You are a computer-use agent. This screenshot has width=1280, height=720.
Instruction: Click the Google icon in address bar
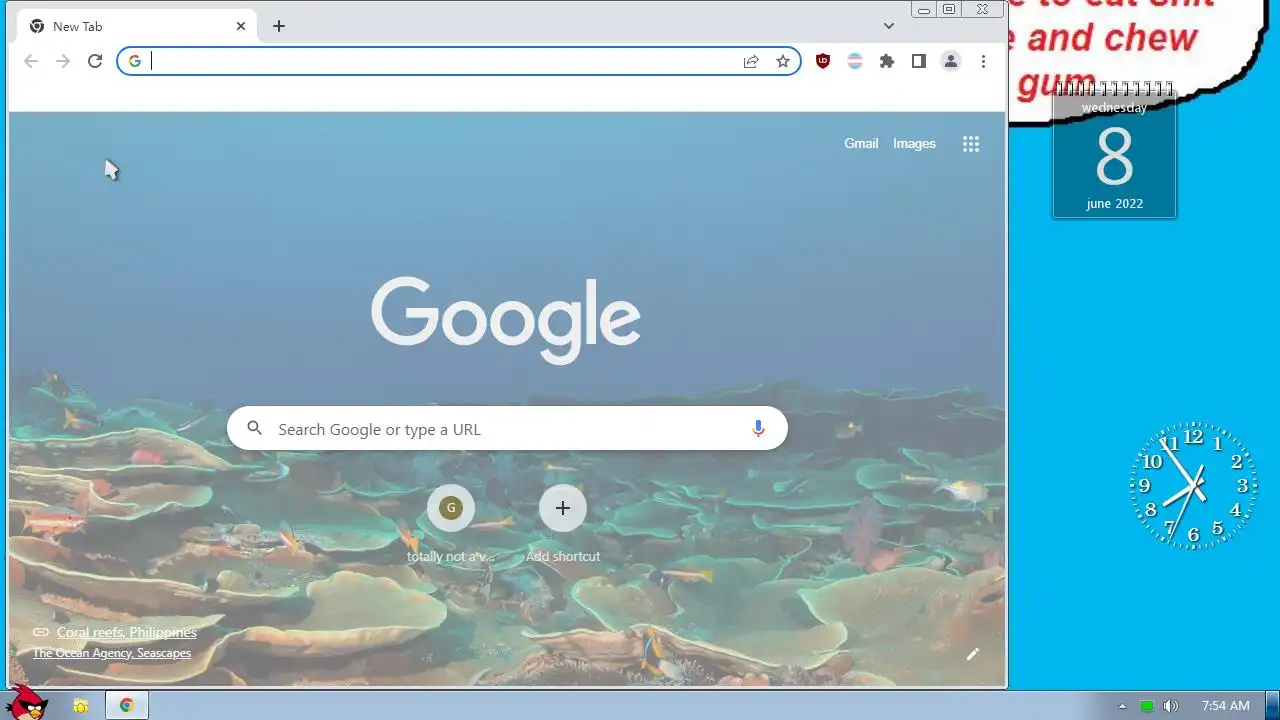click(x=135, y=61)
